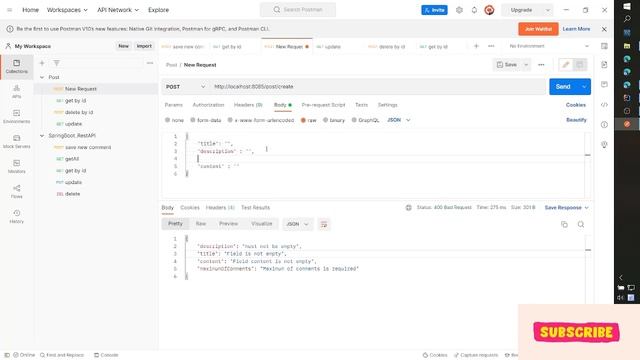640x360 pixels.
Task: Open the API Network dropdown
Action: [x=118, y=10]
